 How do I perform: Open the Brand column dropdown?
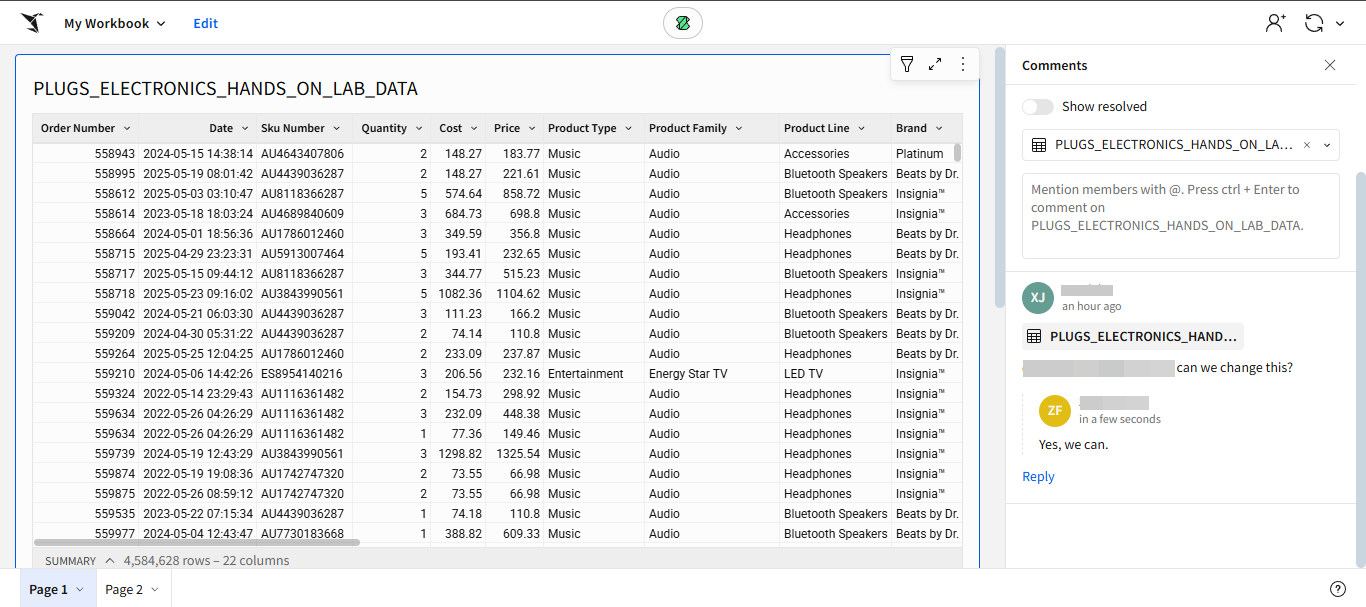click(939, 128)
